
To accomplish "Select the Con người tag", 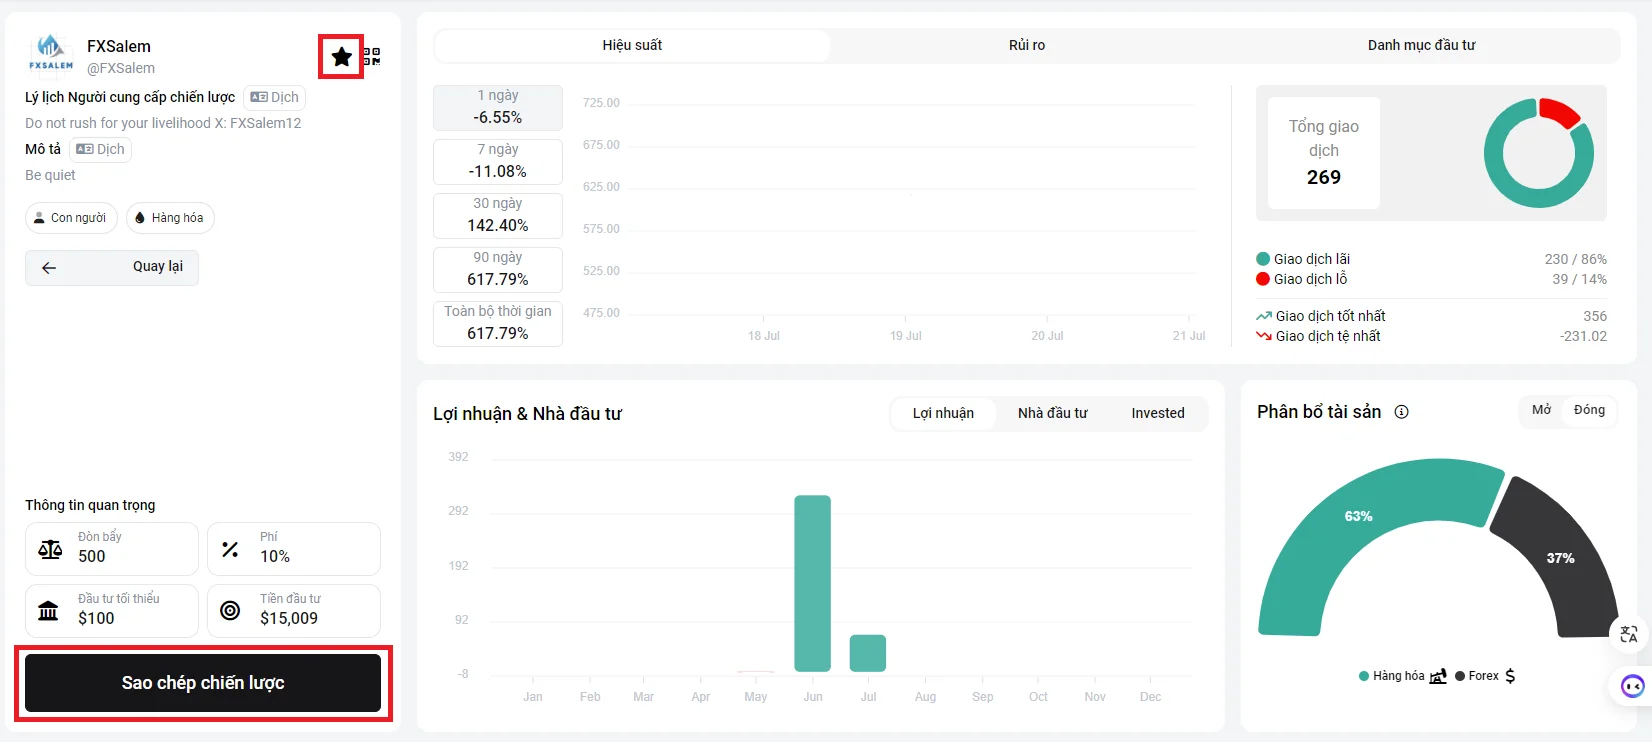I will pos(71,218).
